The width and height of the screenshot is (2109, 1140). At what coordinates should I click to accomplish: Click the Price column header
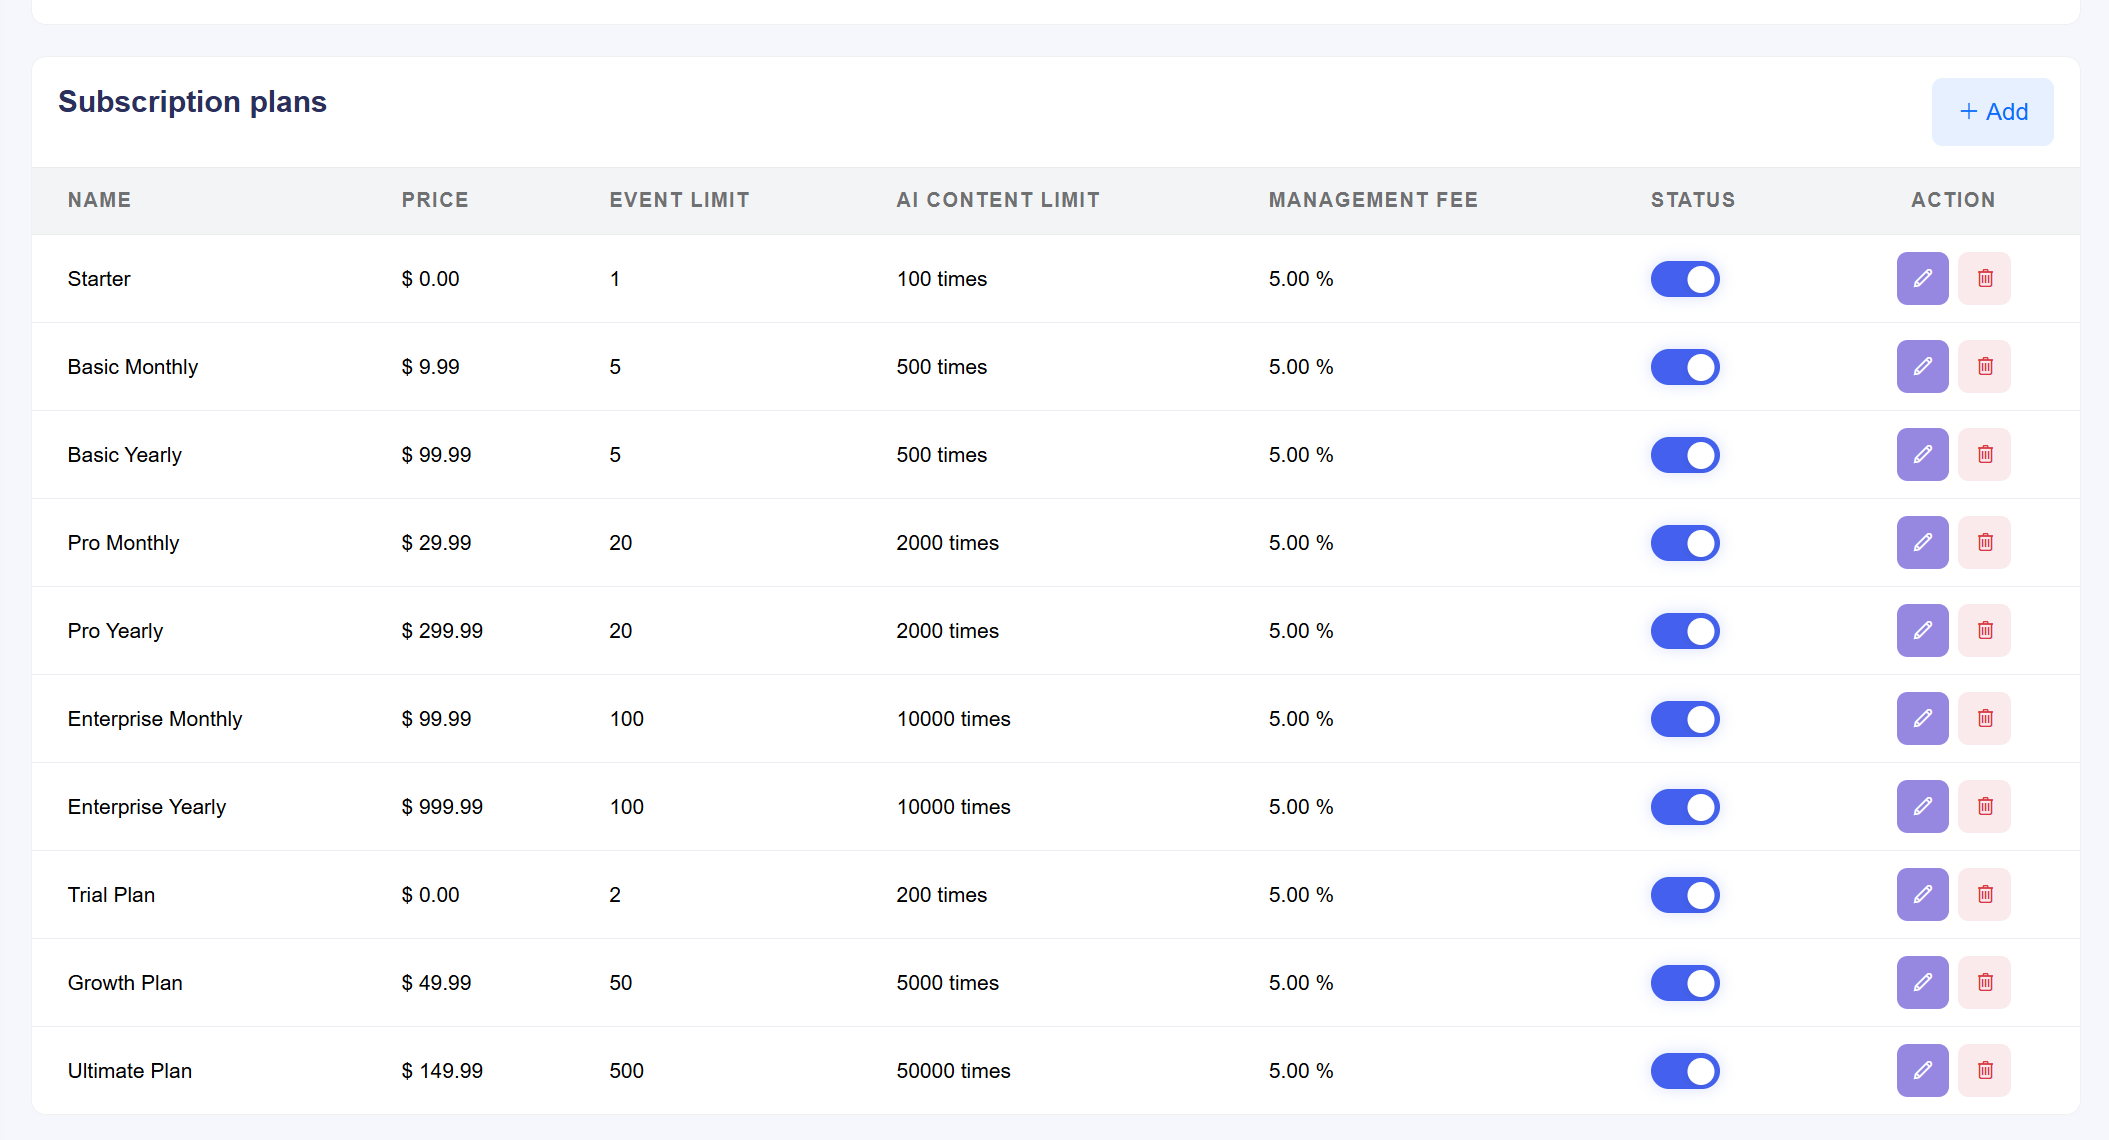435,200
